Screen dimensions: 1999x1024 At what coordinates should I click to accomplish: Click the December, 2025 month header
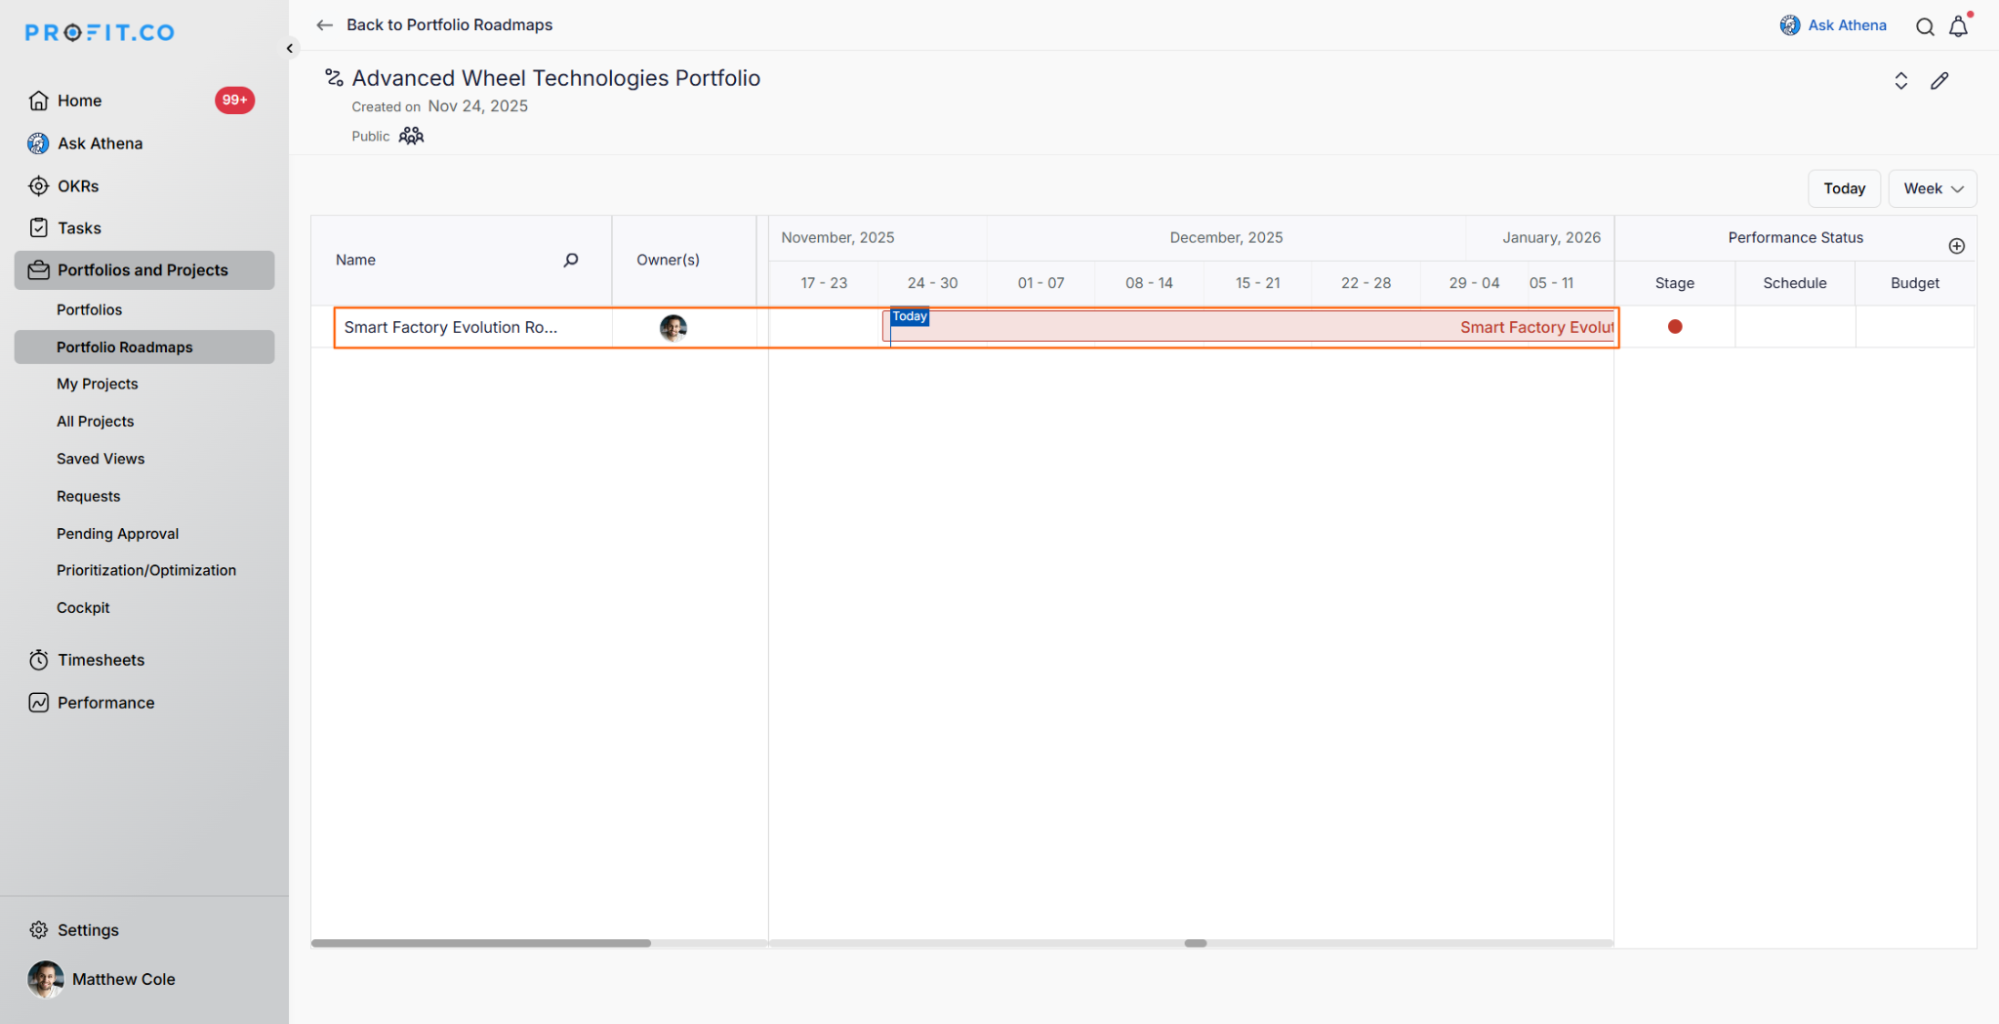(x=1226, y=238)
